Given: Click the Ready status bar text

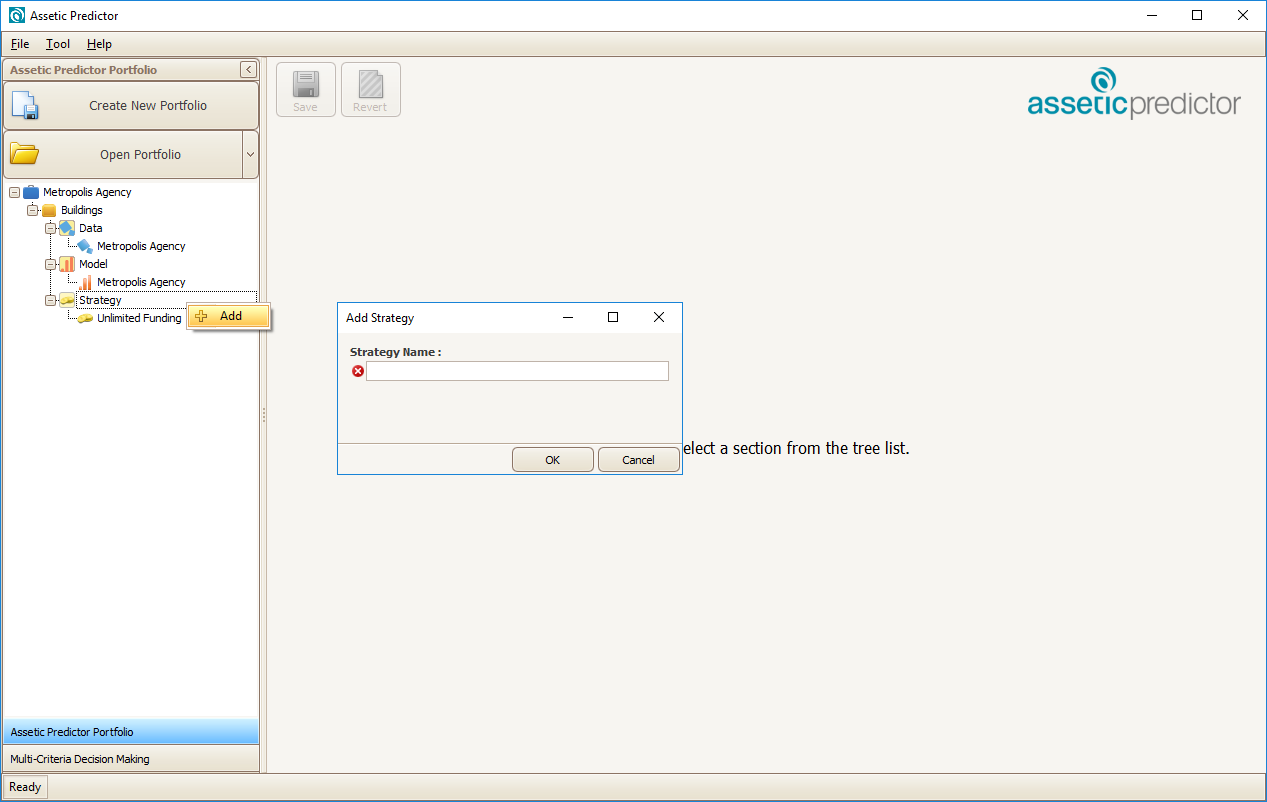Looking at the screenshot, I should pos(25,787).
